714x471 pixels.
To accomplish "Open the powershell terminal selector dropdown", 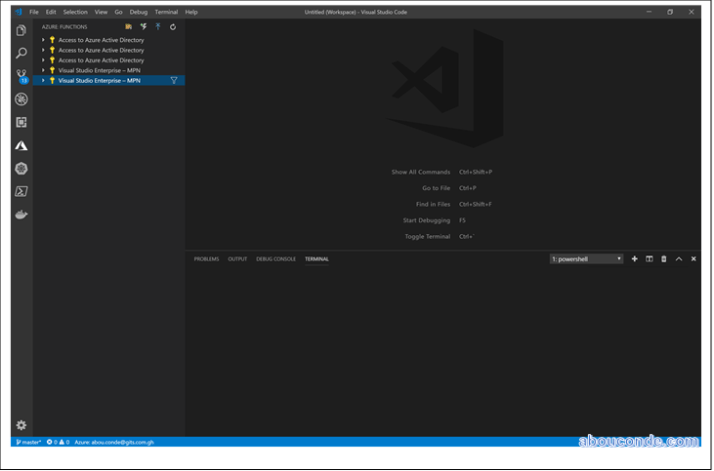I will [587, 259].
